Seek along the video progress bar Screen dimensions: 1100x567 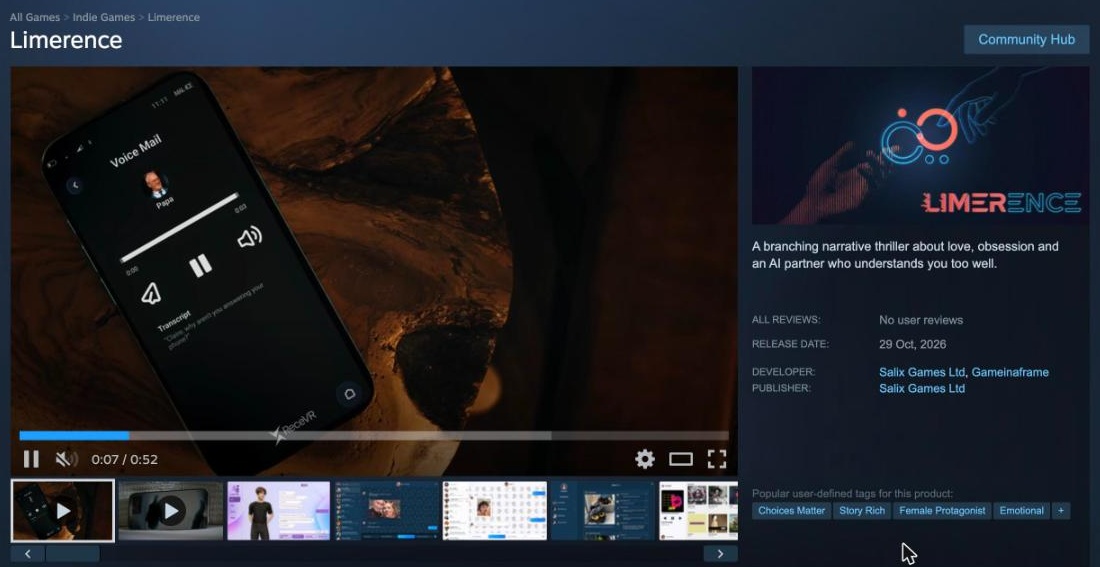click(374, 436)
